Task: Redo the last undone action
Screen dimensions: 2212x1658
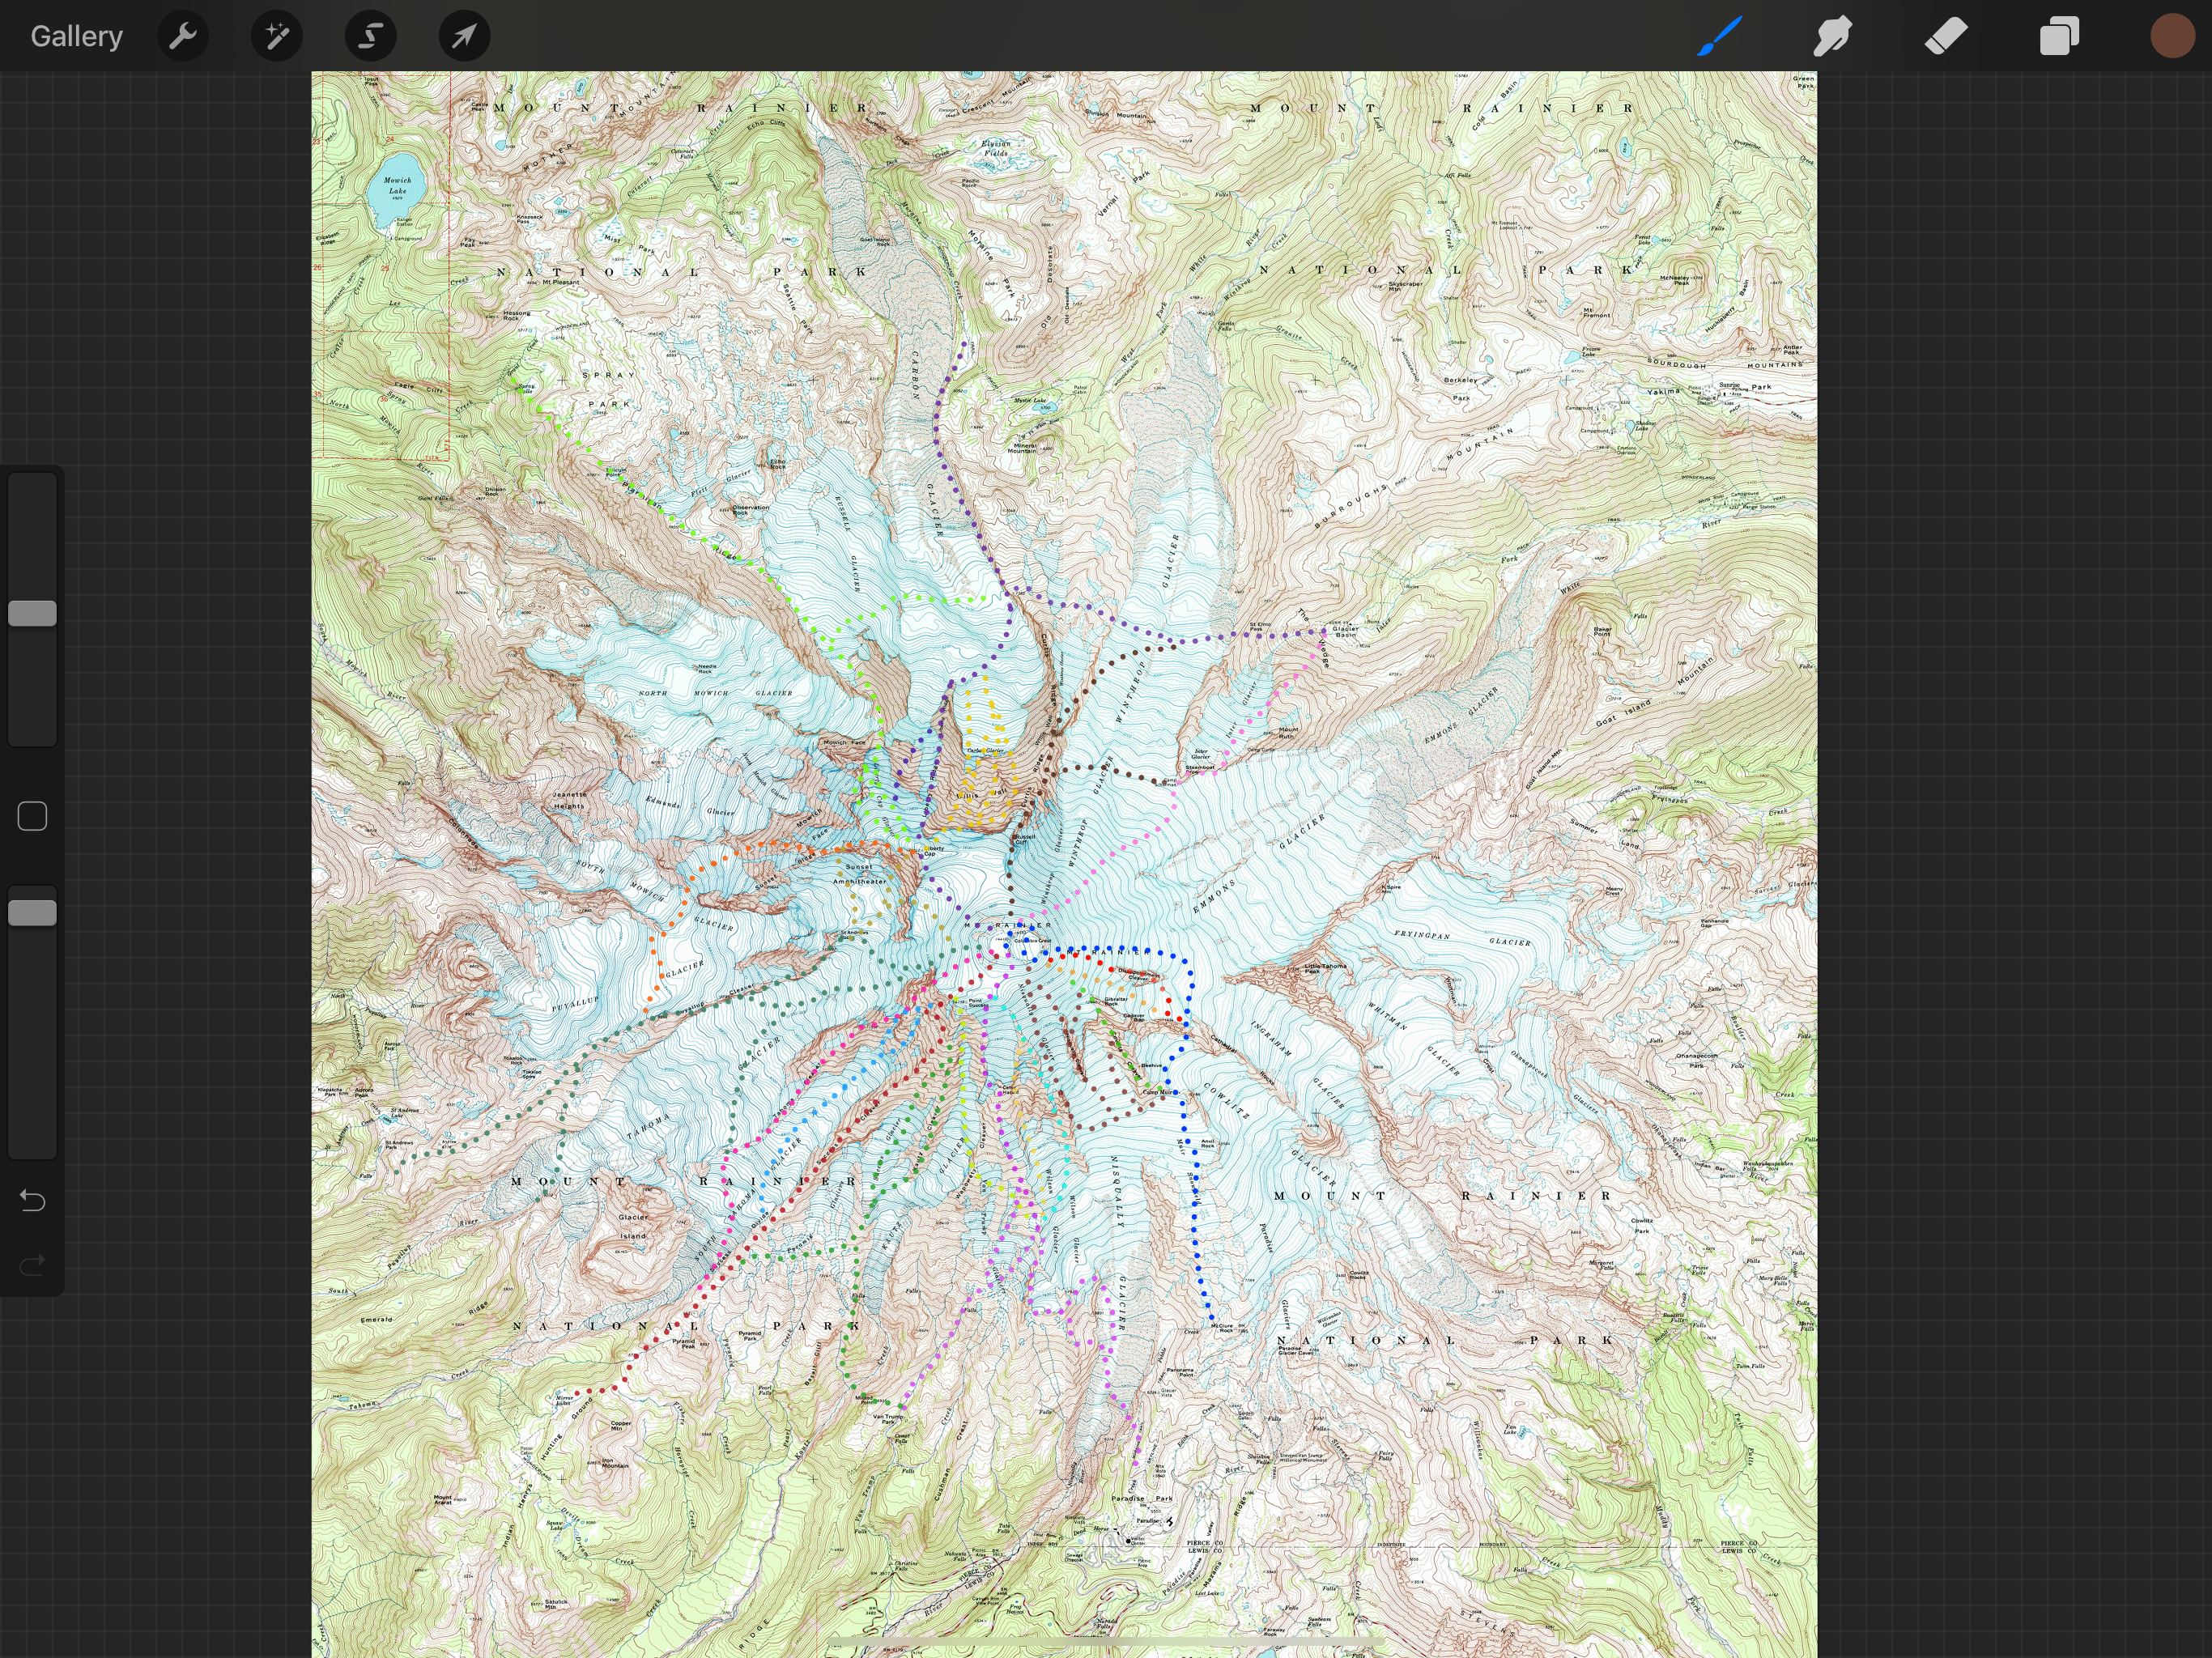Action: pyautogui.click(x=32, y=1265)
